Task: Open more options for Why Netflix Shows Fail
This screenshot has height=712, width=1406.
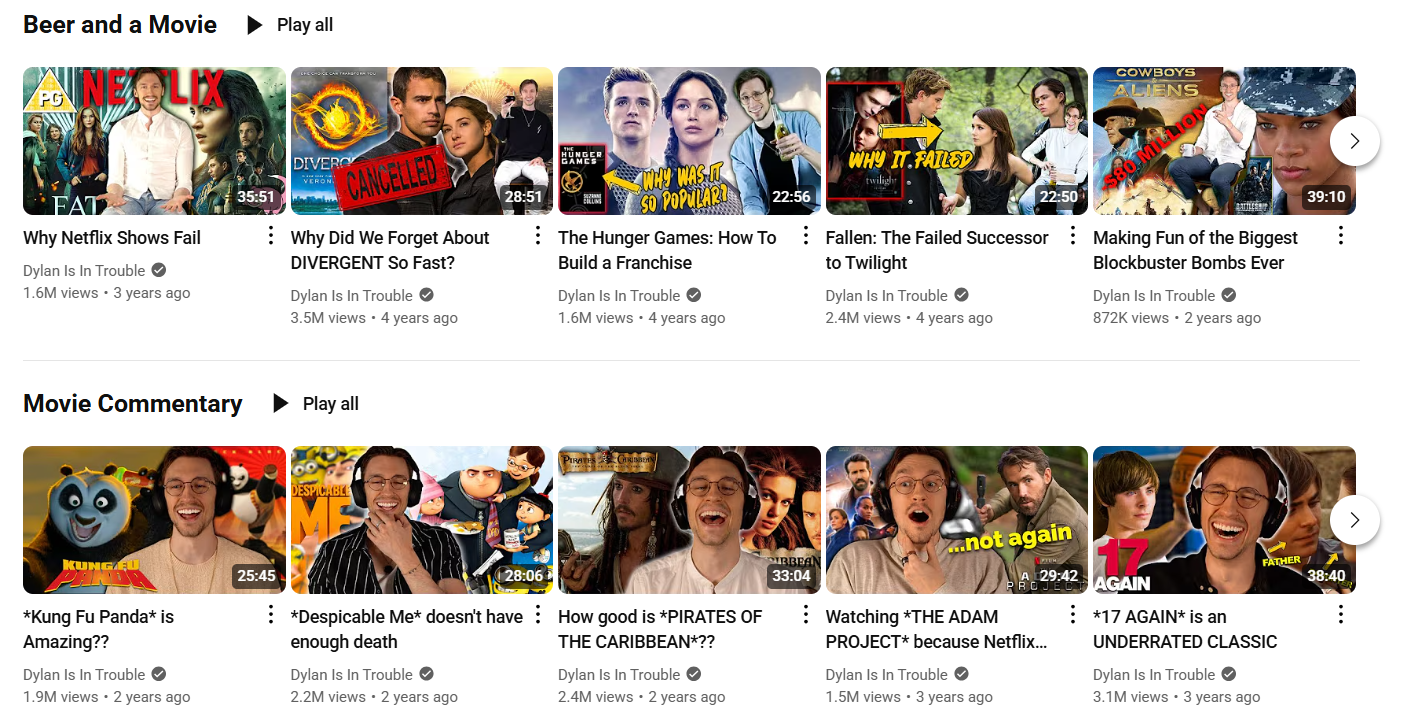Action: pyautogui.click(x=270, y=236)
